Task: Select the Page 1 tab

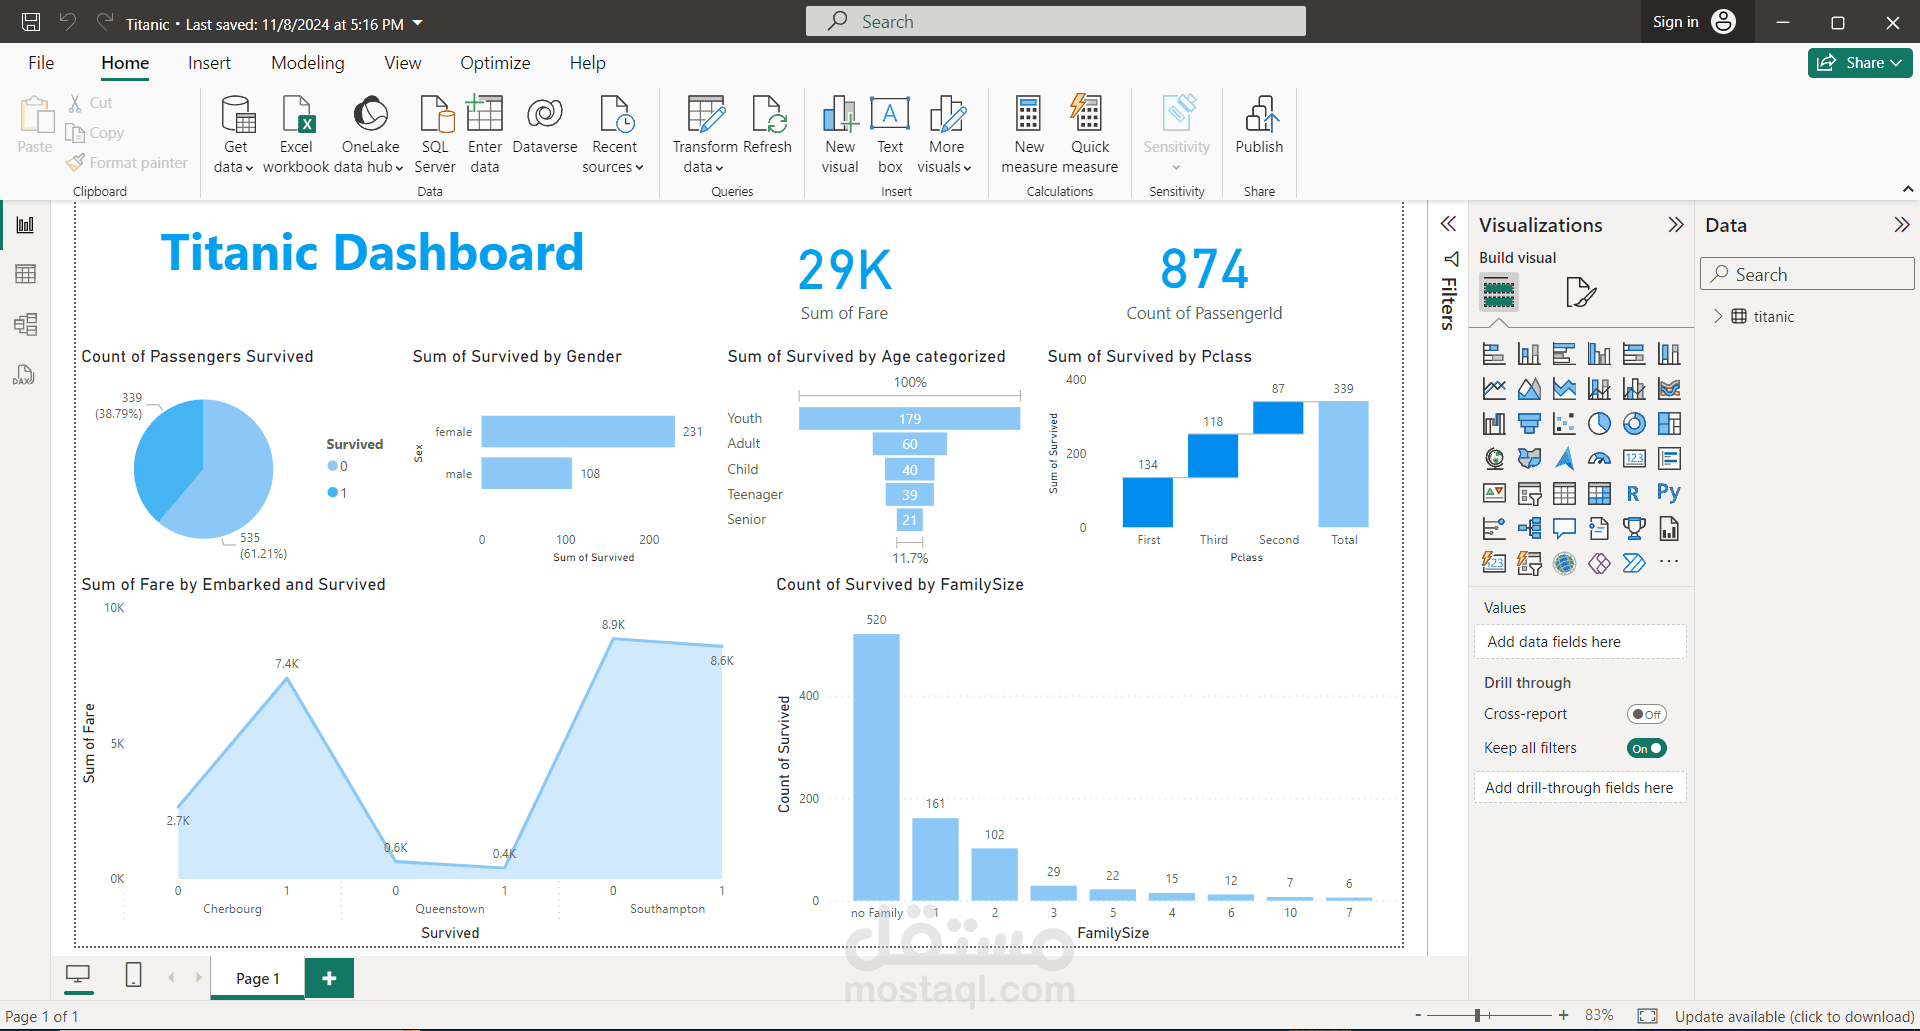Action: click(x=258, y=978)
